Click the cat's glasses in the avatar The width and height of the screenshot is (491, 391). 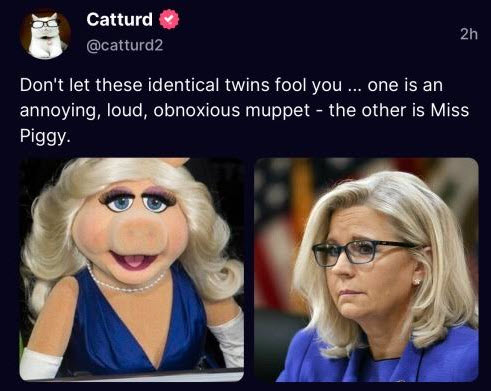(45, 24)
